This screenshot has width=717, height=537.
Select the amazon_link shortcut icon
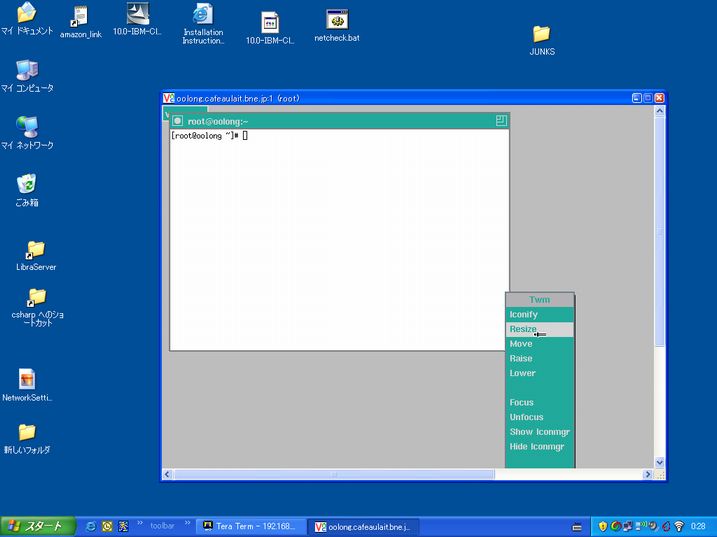coord(80,16)
